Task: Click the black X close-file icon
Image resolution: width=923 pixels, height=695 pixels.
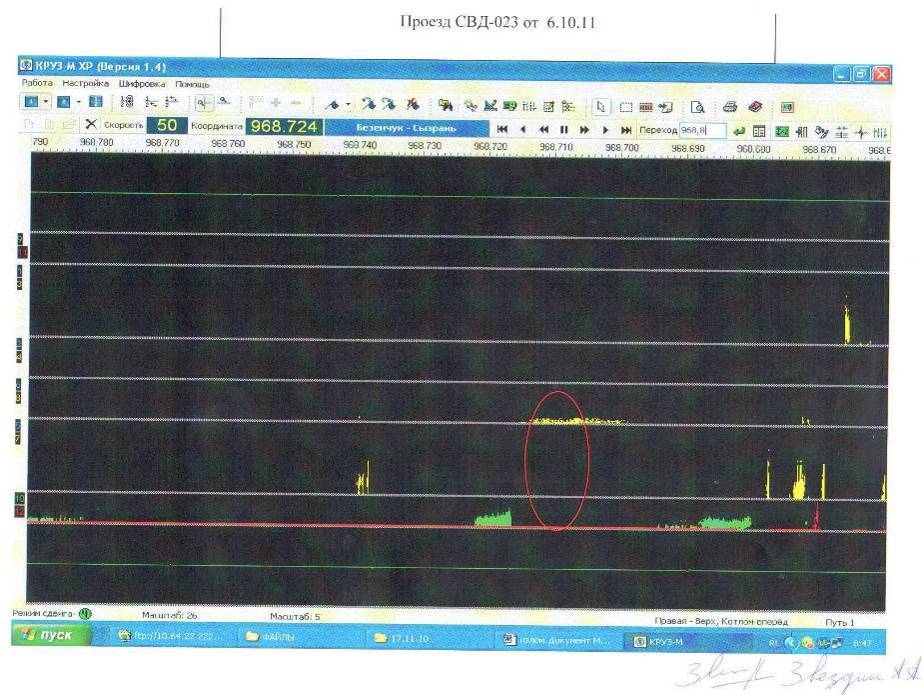Action: click(x=91, y=124)
